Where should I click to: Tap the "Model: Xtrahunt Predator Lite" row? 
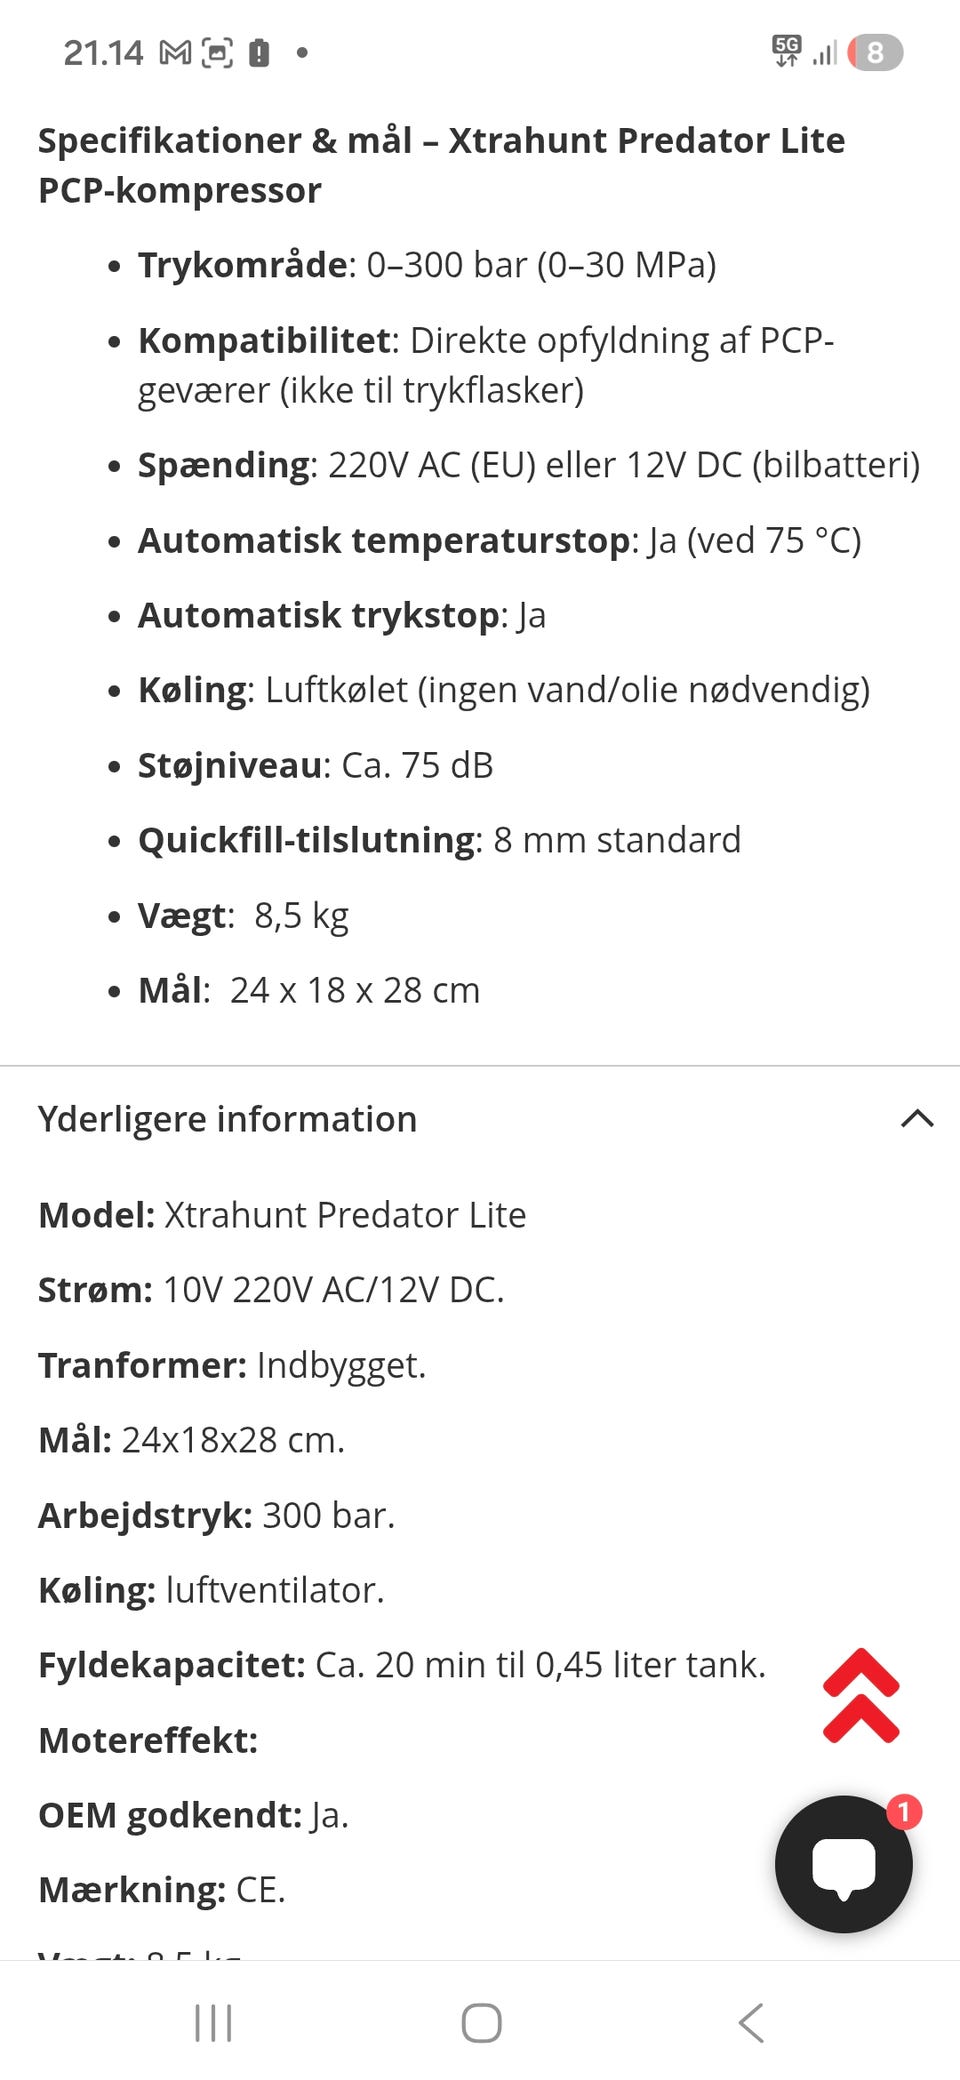point(282,1215)
